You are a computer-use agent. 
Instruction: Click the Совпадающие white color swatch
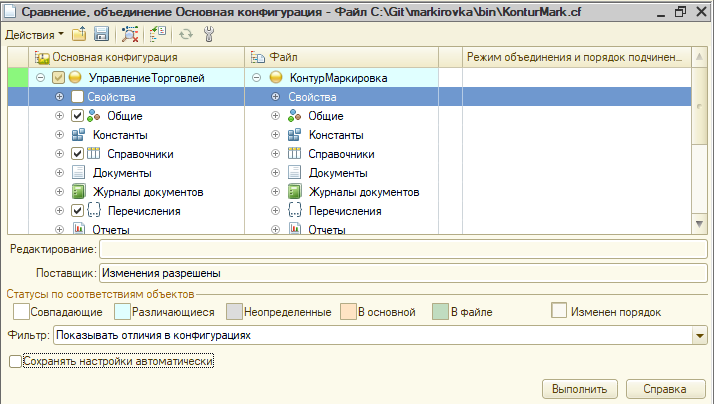21,312
